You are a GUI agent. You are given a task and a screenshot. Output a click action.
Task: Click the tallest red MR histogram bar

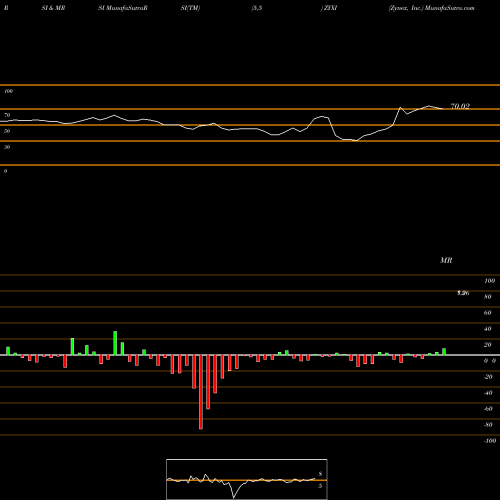point(201,392)
